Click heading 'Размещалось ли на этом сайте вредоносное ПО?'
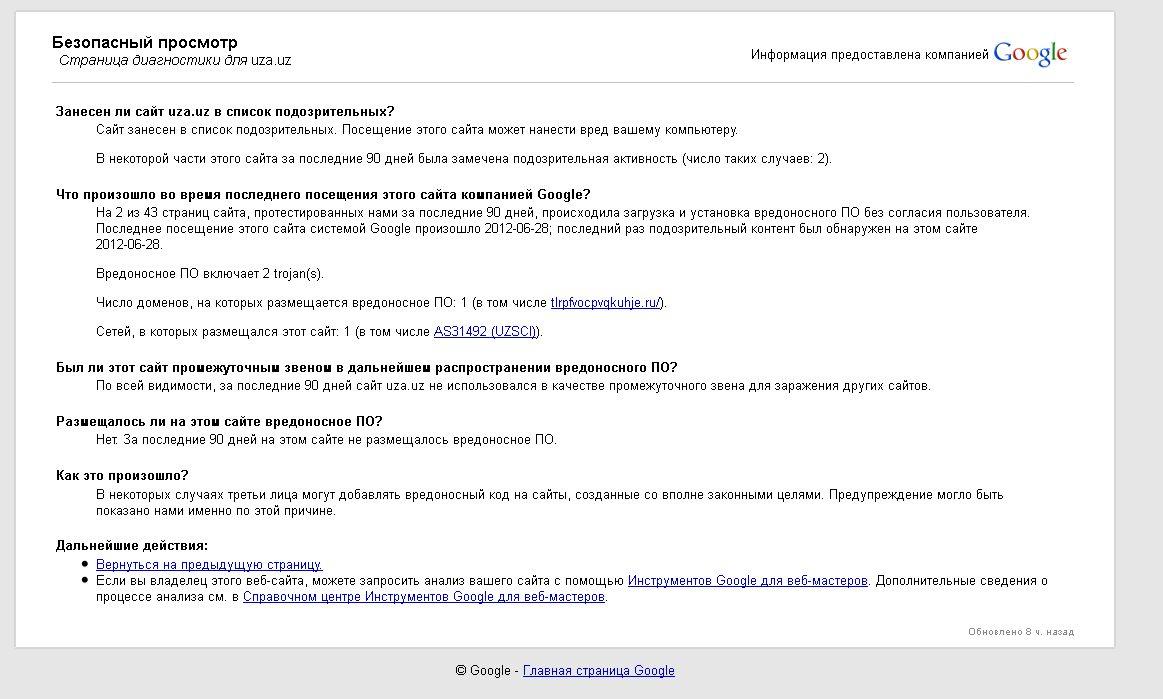The width and height of the screenshot is (1163, 699). pyautogui.click(x=219, y=421)
